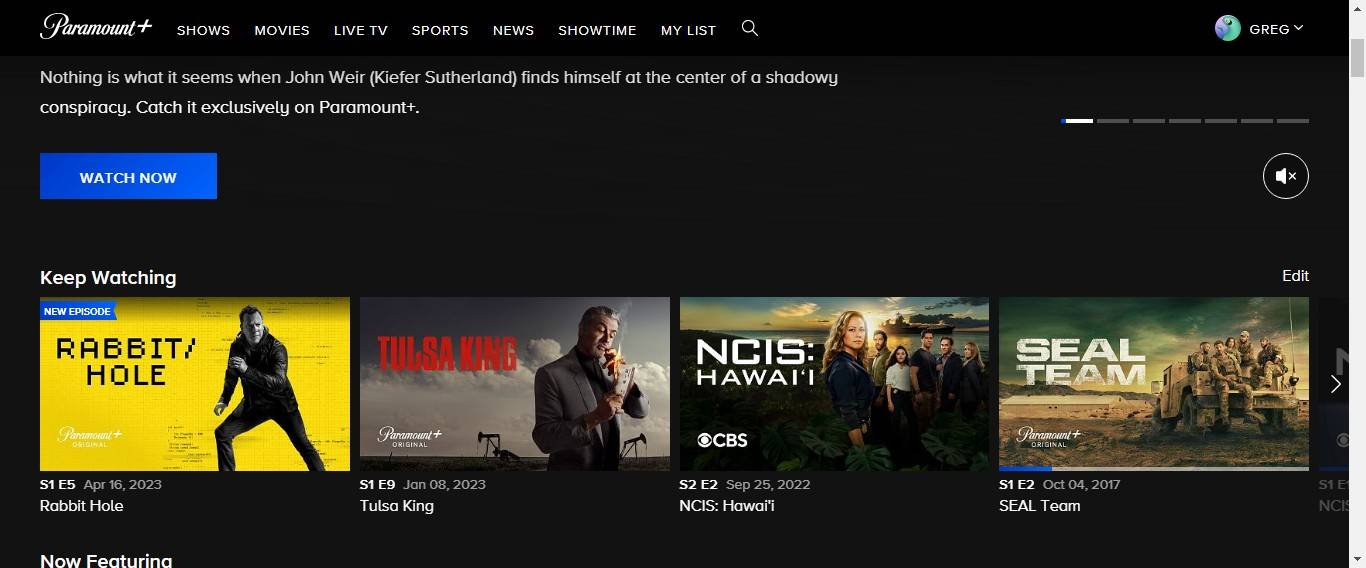Click the NCIS: Hawai'i title link
Image resolution: width=1366 pixels, height=568 pixels.
coord(727,506)
